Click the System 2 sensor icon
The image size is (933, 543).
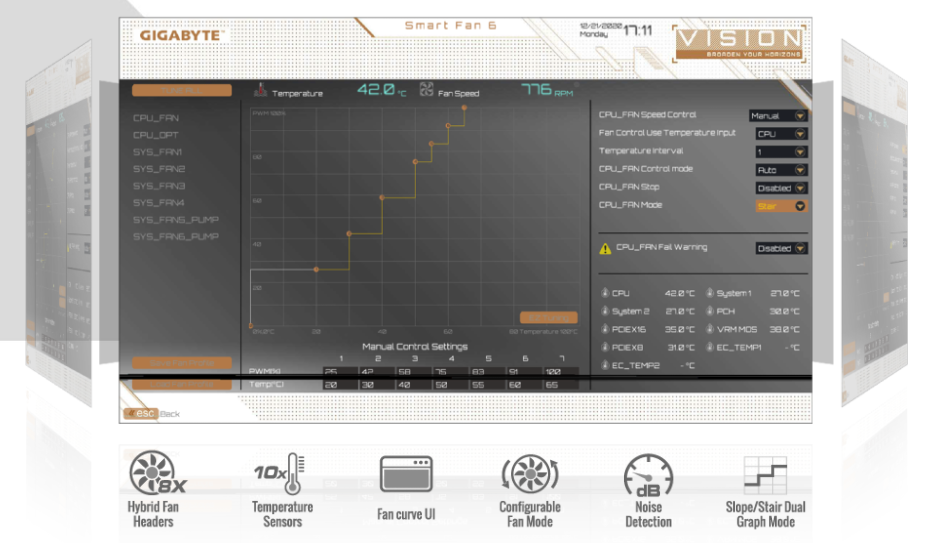605,310
